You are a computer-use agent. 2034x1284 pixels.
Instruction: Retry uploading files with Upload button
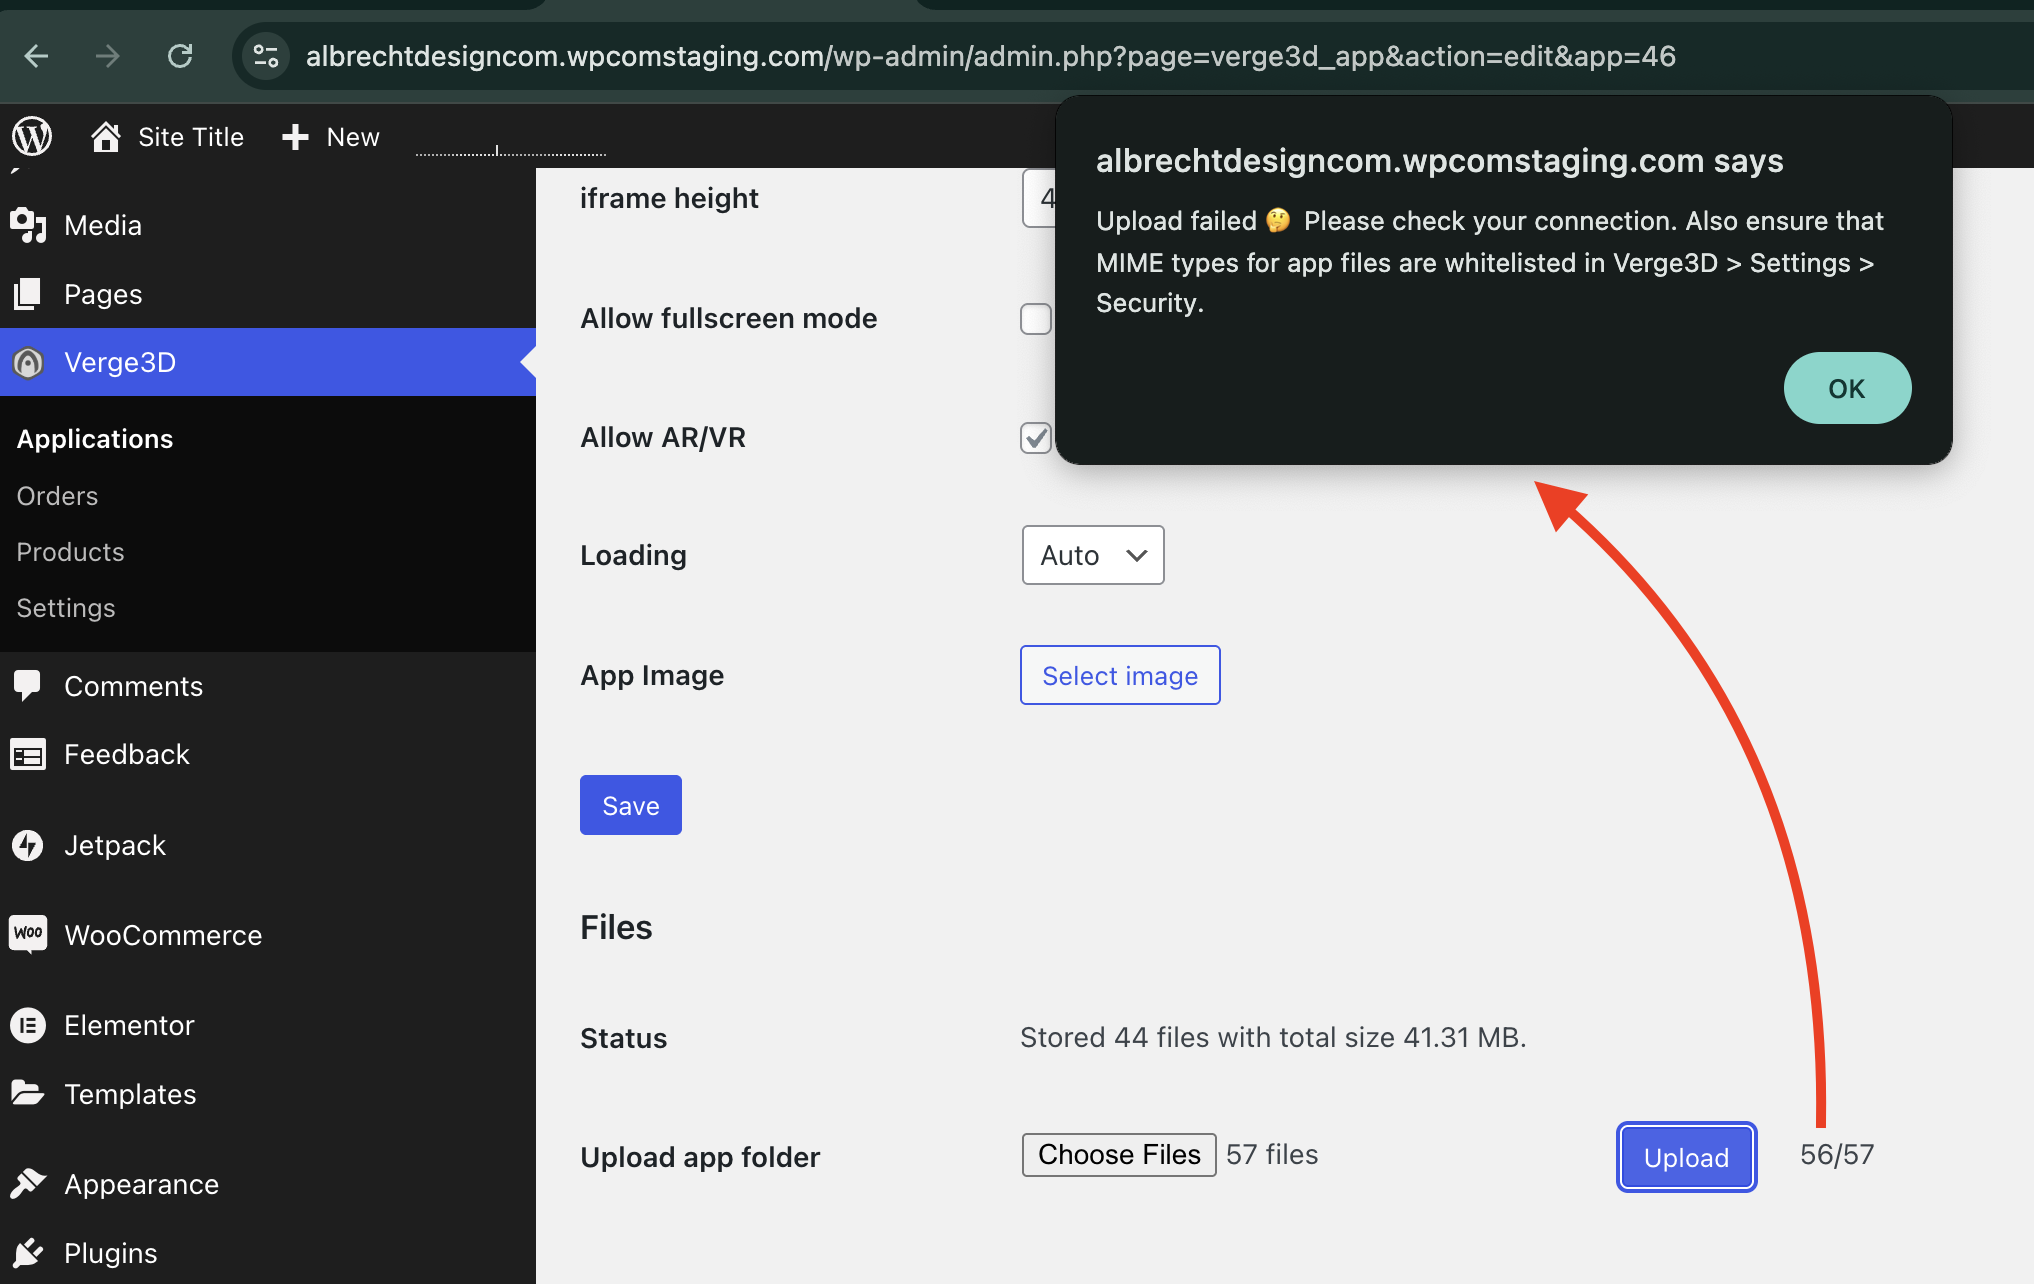tap(1685, 1157)
